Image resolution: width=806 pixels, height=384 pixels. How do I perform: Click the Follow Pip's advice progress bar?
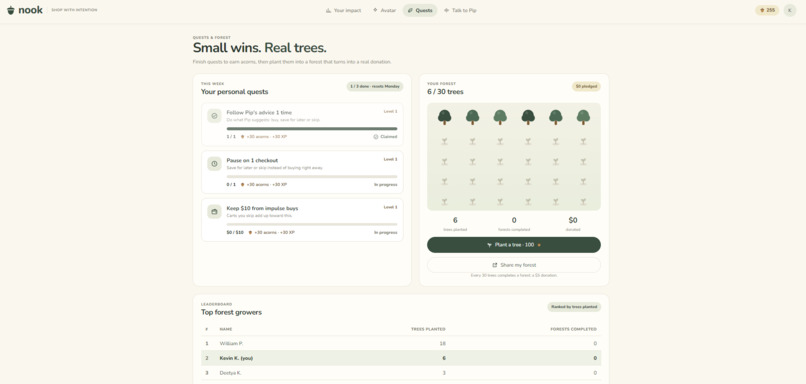pos(312,129)
